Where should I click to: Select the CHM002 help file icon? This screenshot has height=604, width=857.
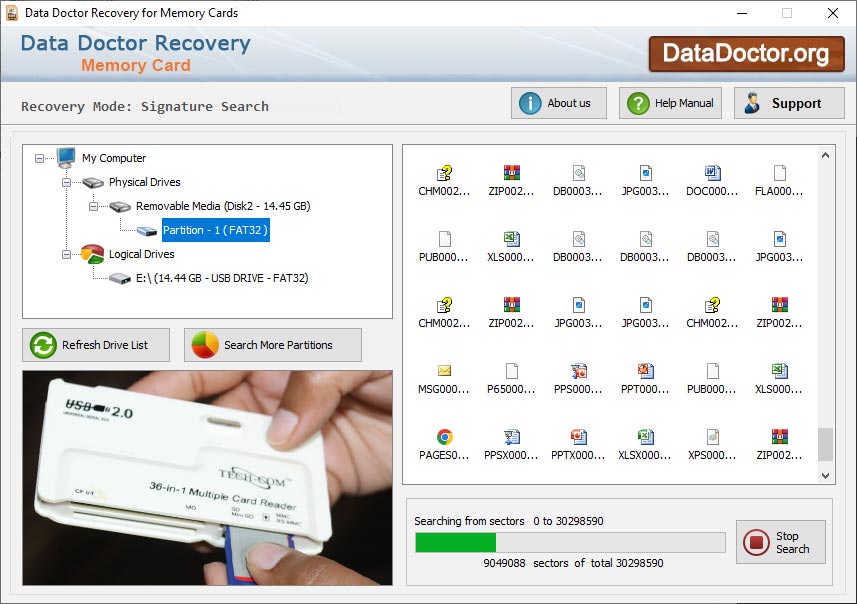coord(443,173)
